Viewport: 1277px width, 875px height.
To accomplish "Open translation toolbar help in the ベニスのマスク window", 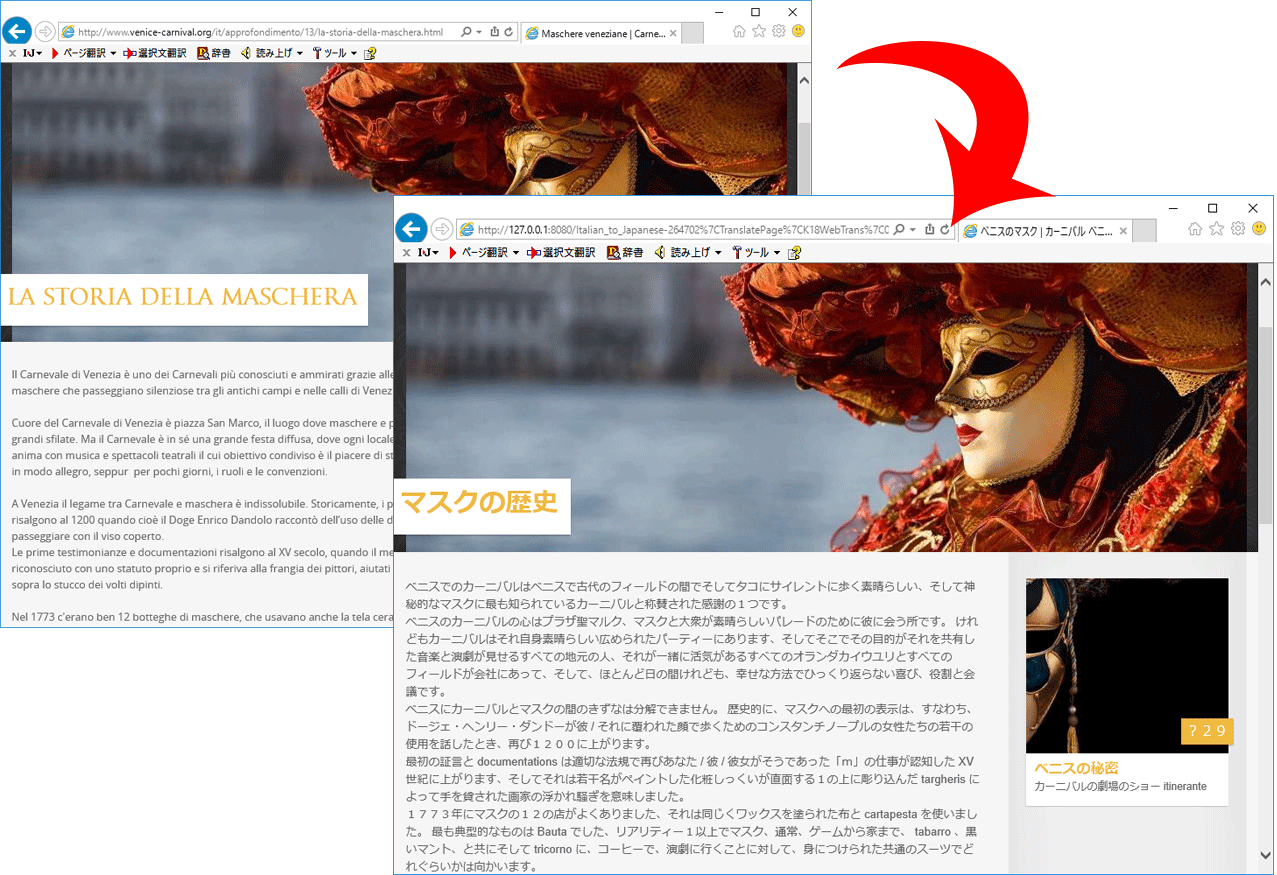I will pyautogui.click(x=794, y=253).
